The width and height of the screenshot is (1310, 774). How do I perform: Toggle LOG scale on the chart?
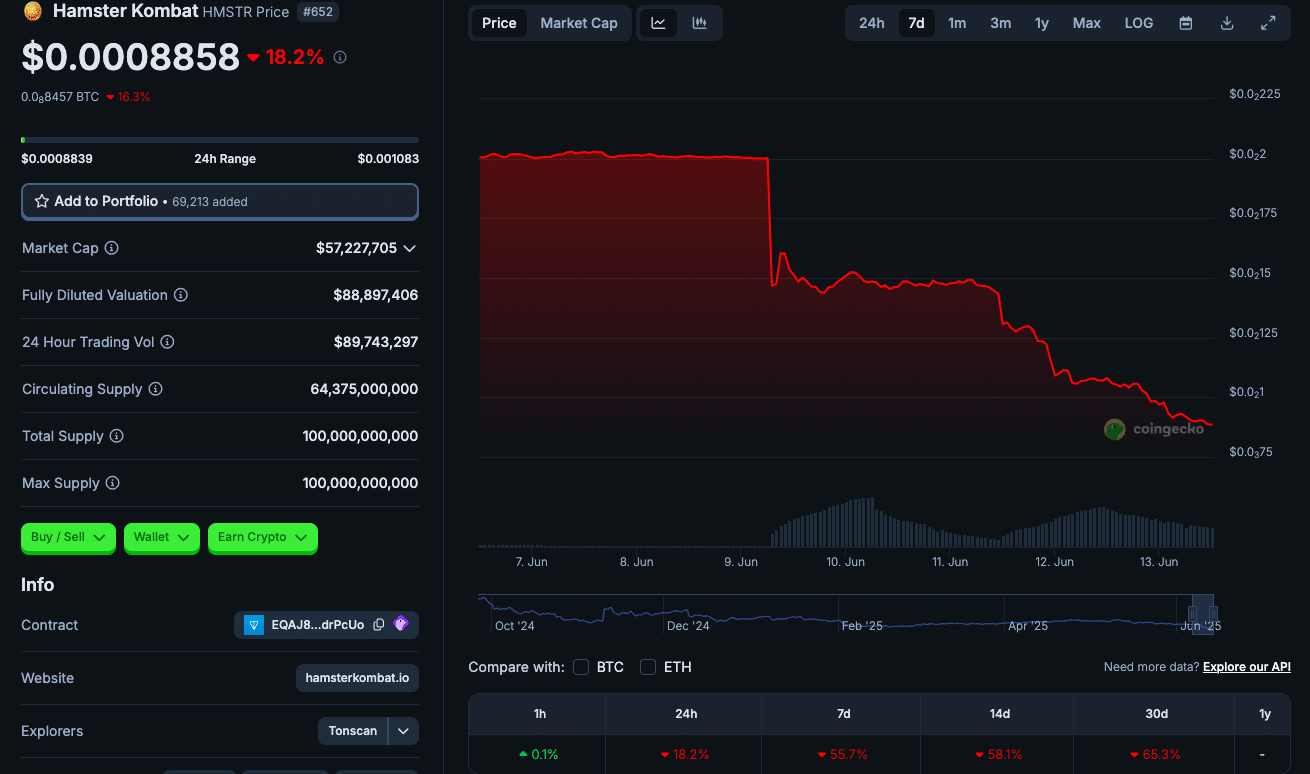[1139, 23]
